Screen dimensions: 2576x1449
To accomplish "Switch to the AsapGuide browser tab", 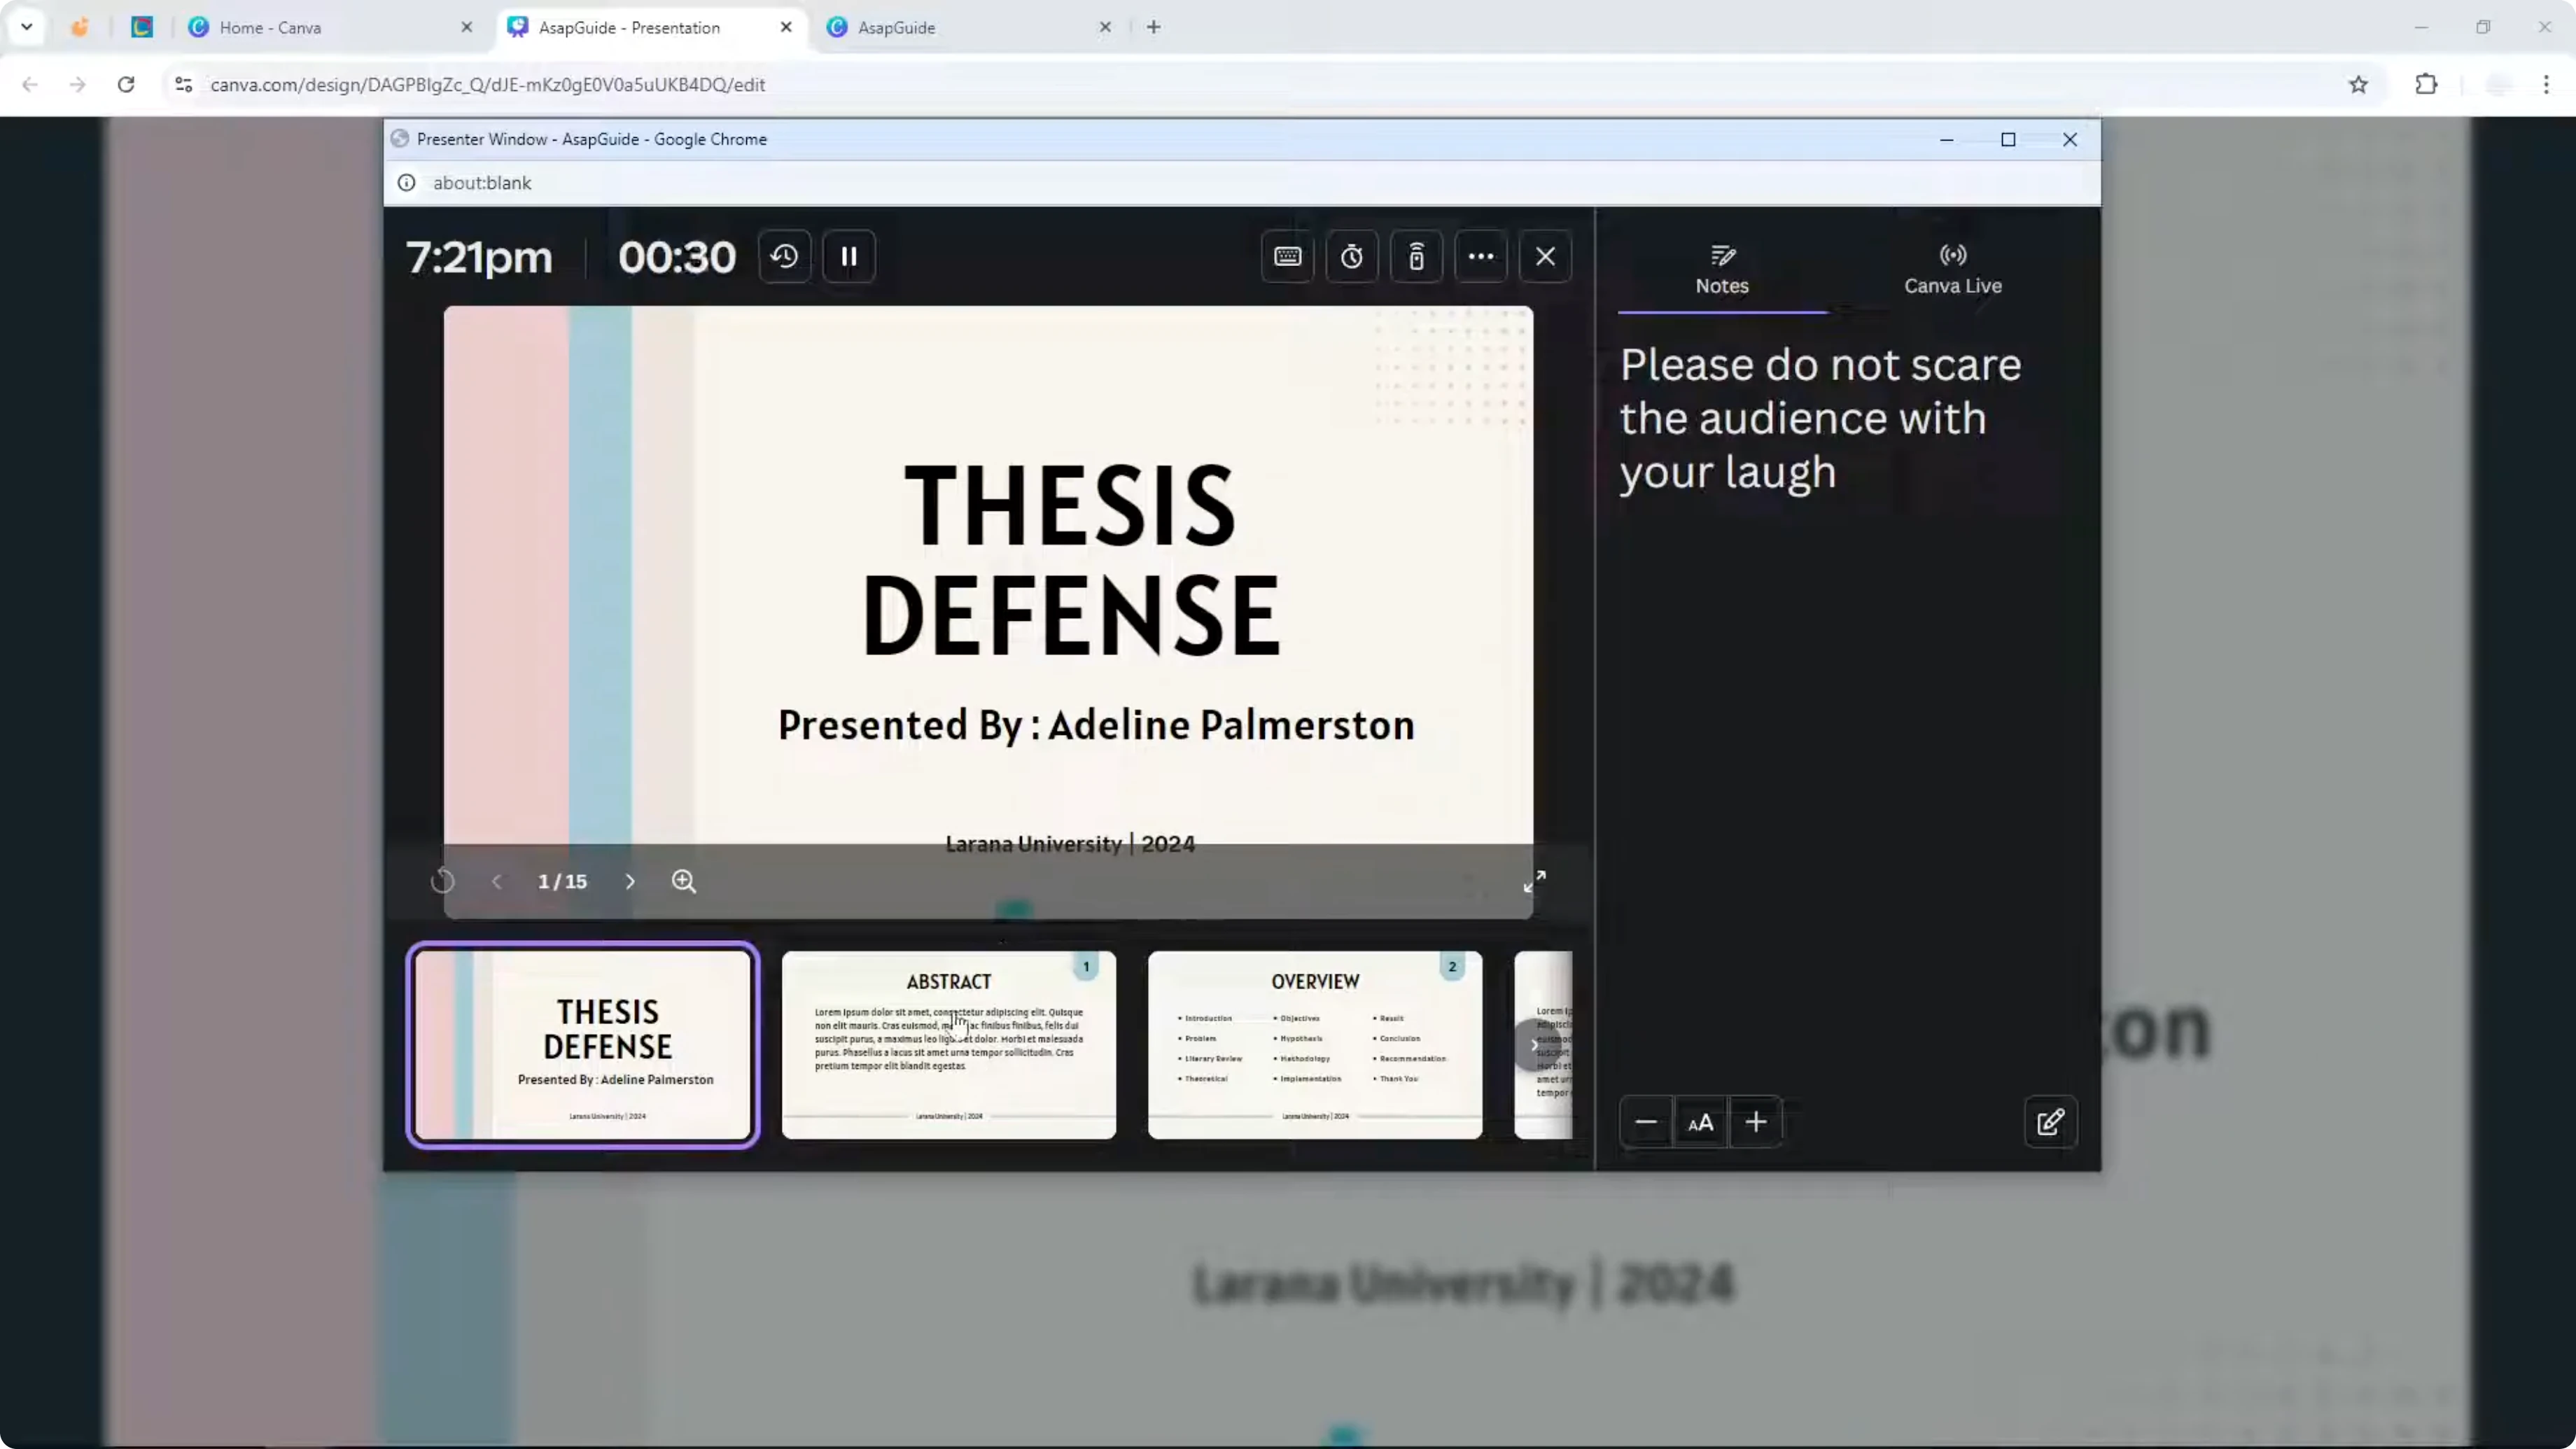I will [969, 27].
